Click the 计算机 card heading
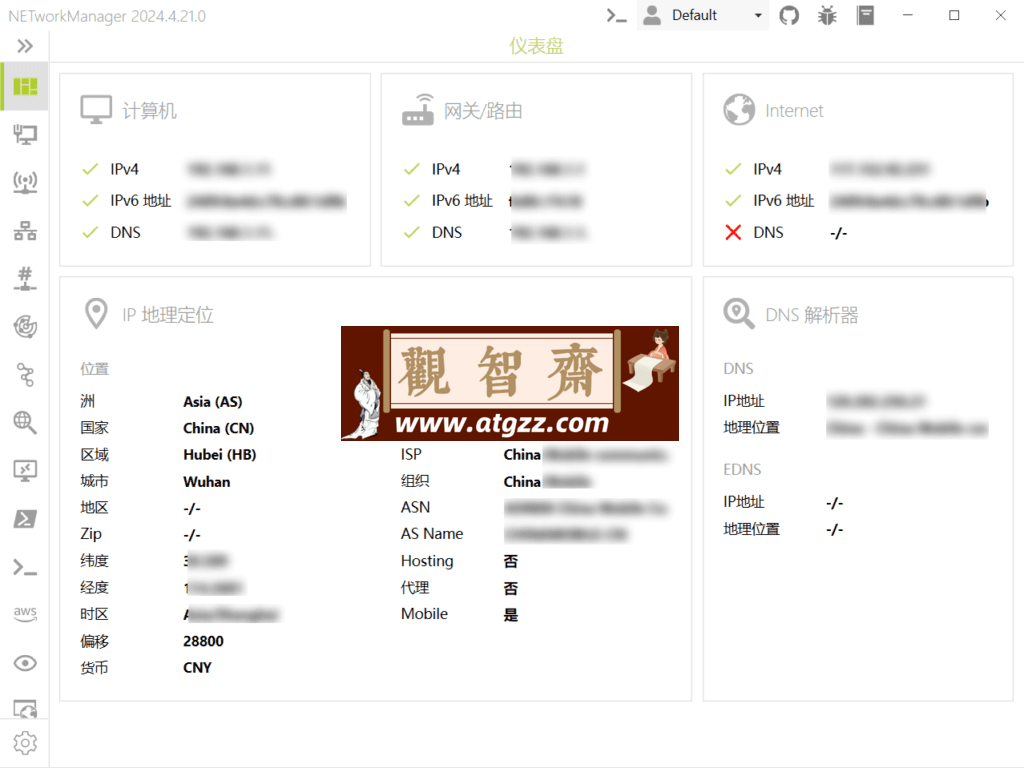This screenshot has height=768, width=1024. 150,110
